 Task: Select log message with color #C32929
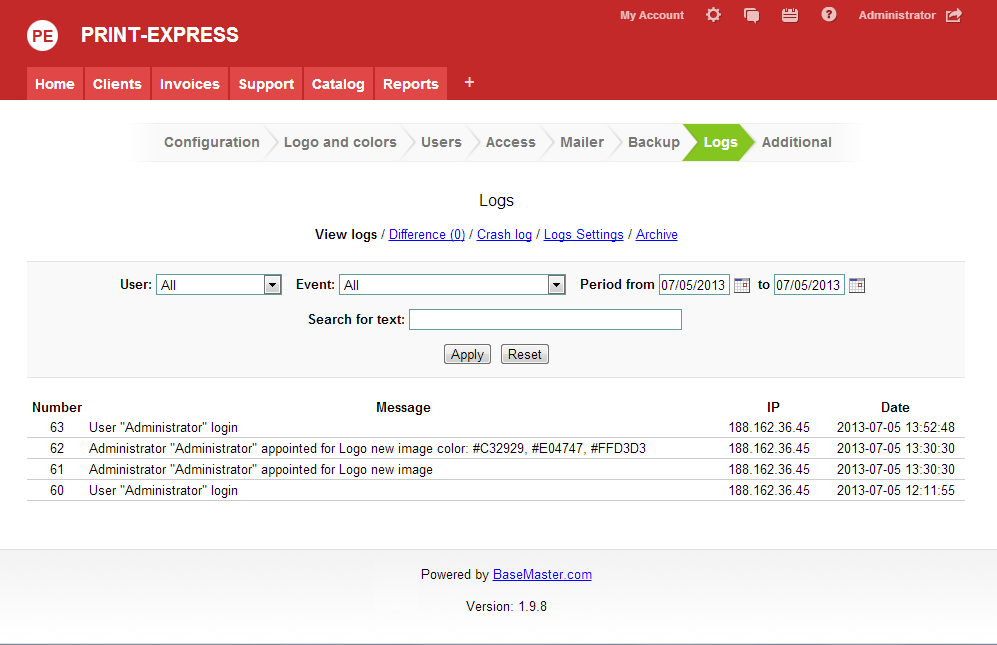(368, 448)
